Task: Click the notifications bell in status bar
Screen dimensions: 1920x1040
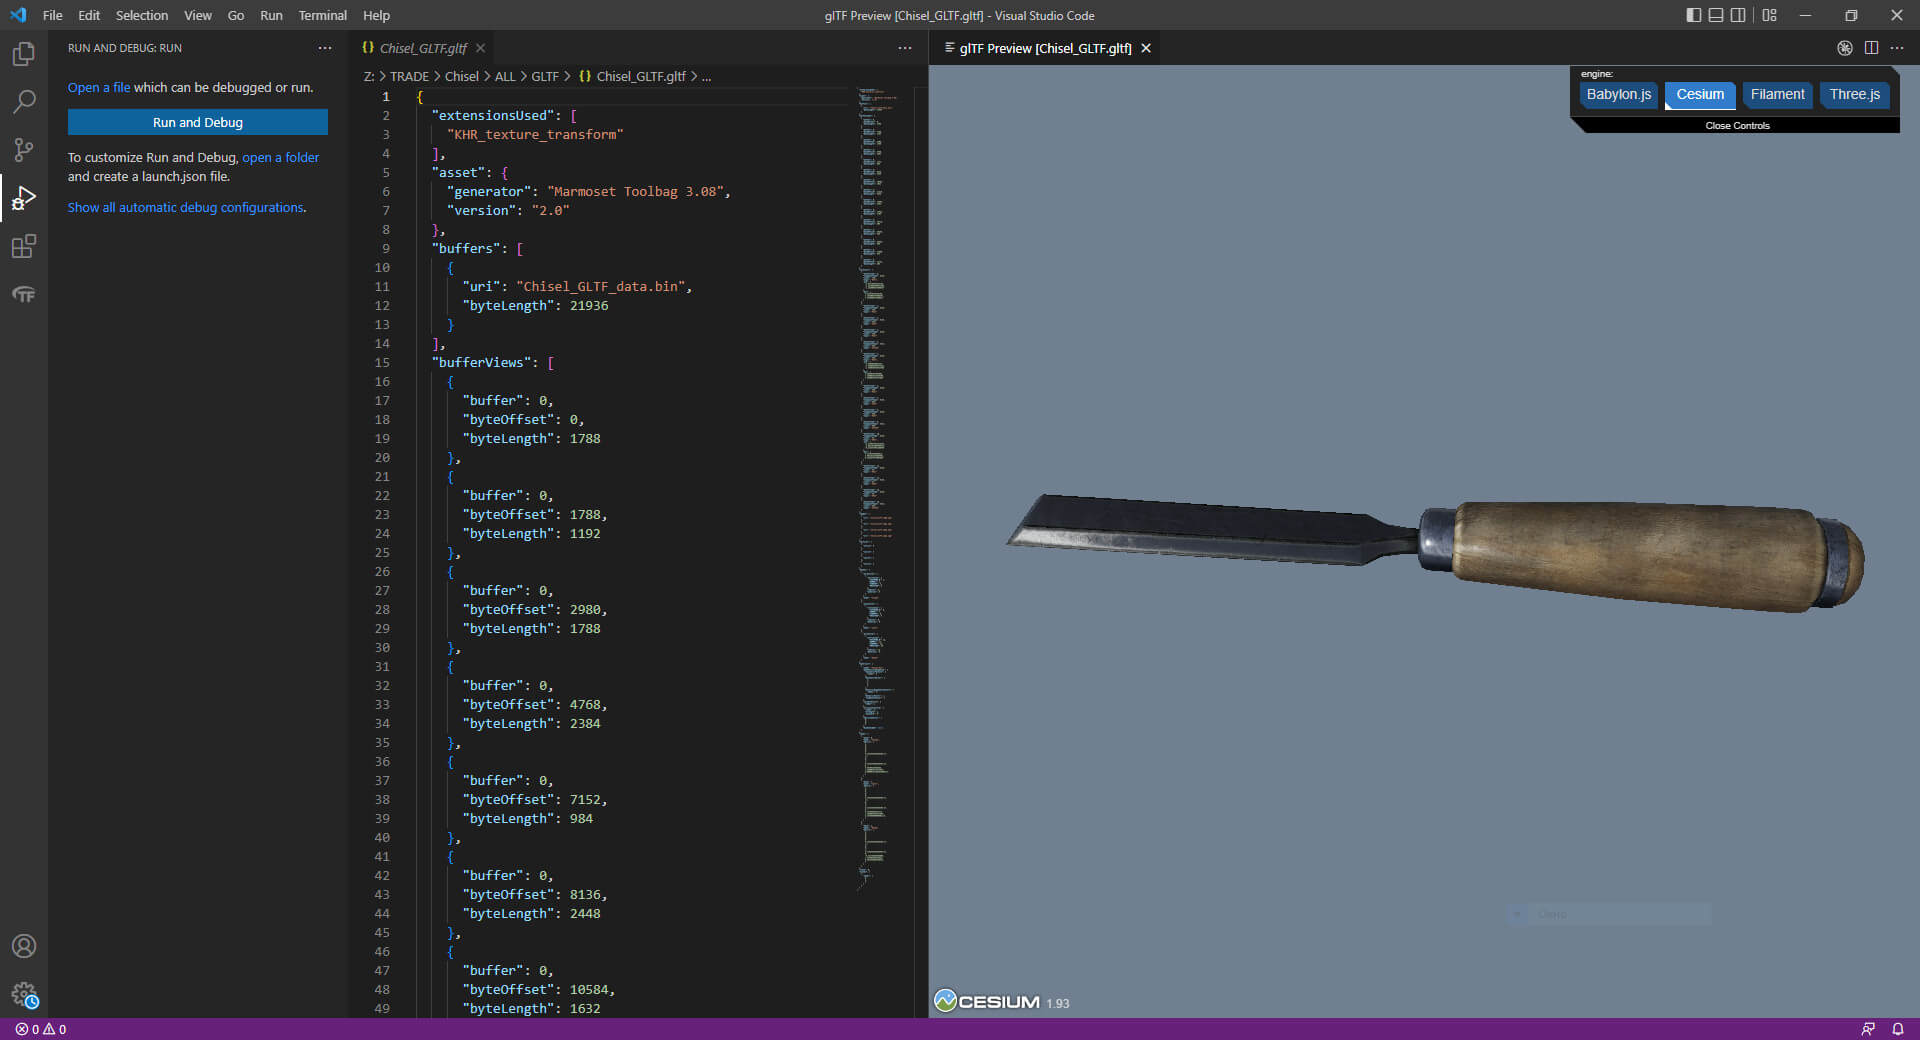Action: click(1897, 1029)
